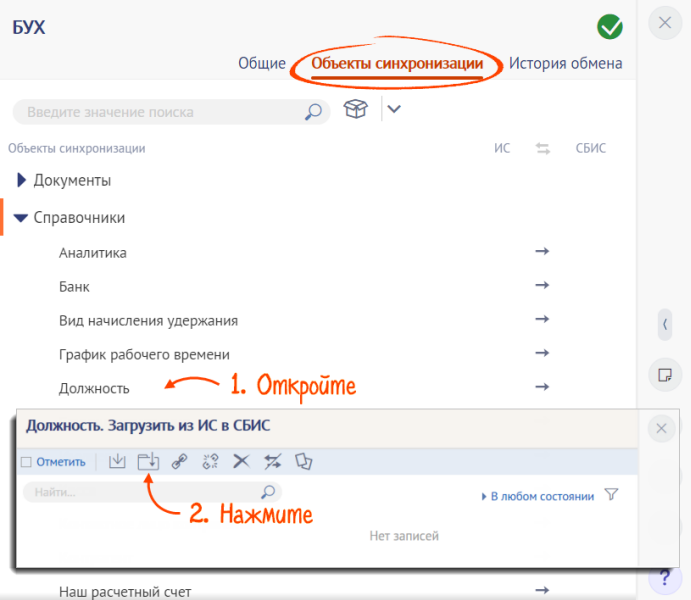Open the В любом состоянии state filter
Viewport: 691px width, 600px height.
541,496
